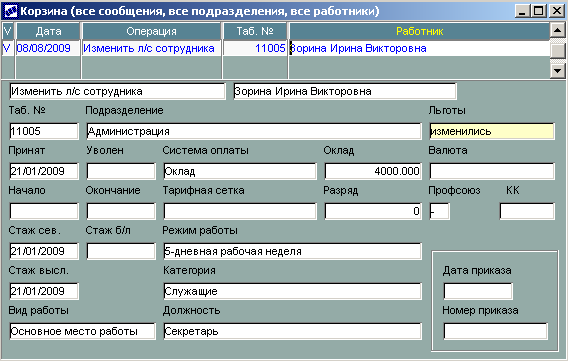Viewport: 568px width, 361px height.
Task: Click the Система оплаты field
Action: pyautogui.click(x=240, y=171)
